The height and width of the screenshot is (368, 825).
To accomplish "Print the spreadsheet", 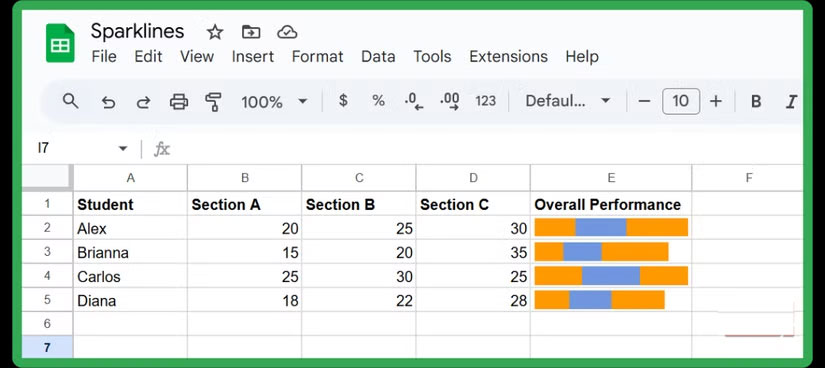I will pyautogui.click(x=179, y=101).
